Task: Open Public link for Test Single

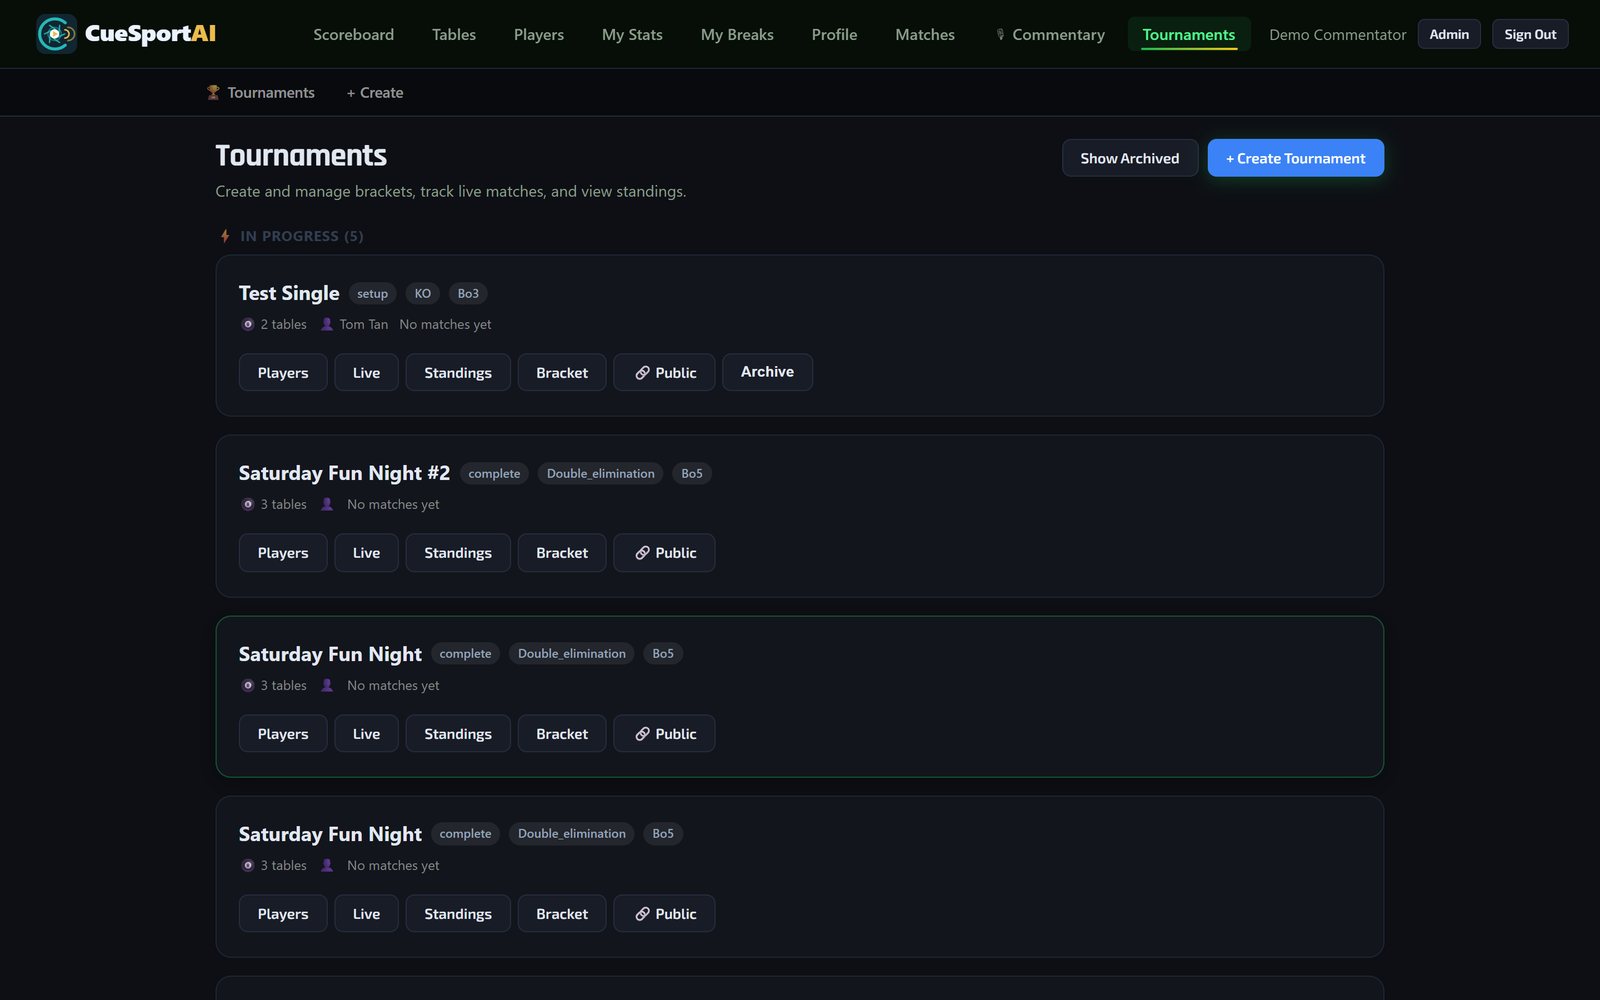Action: pos(665,372)
